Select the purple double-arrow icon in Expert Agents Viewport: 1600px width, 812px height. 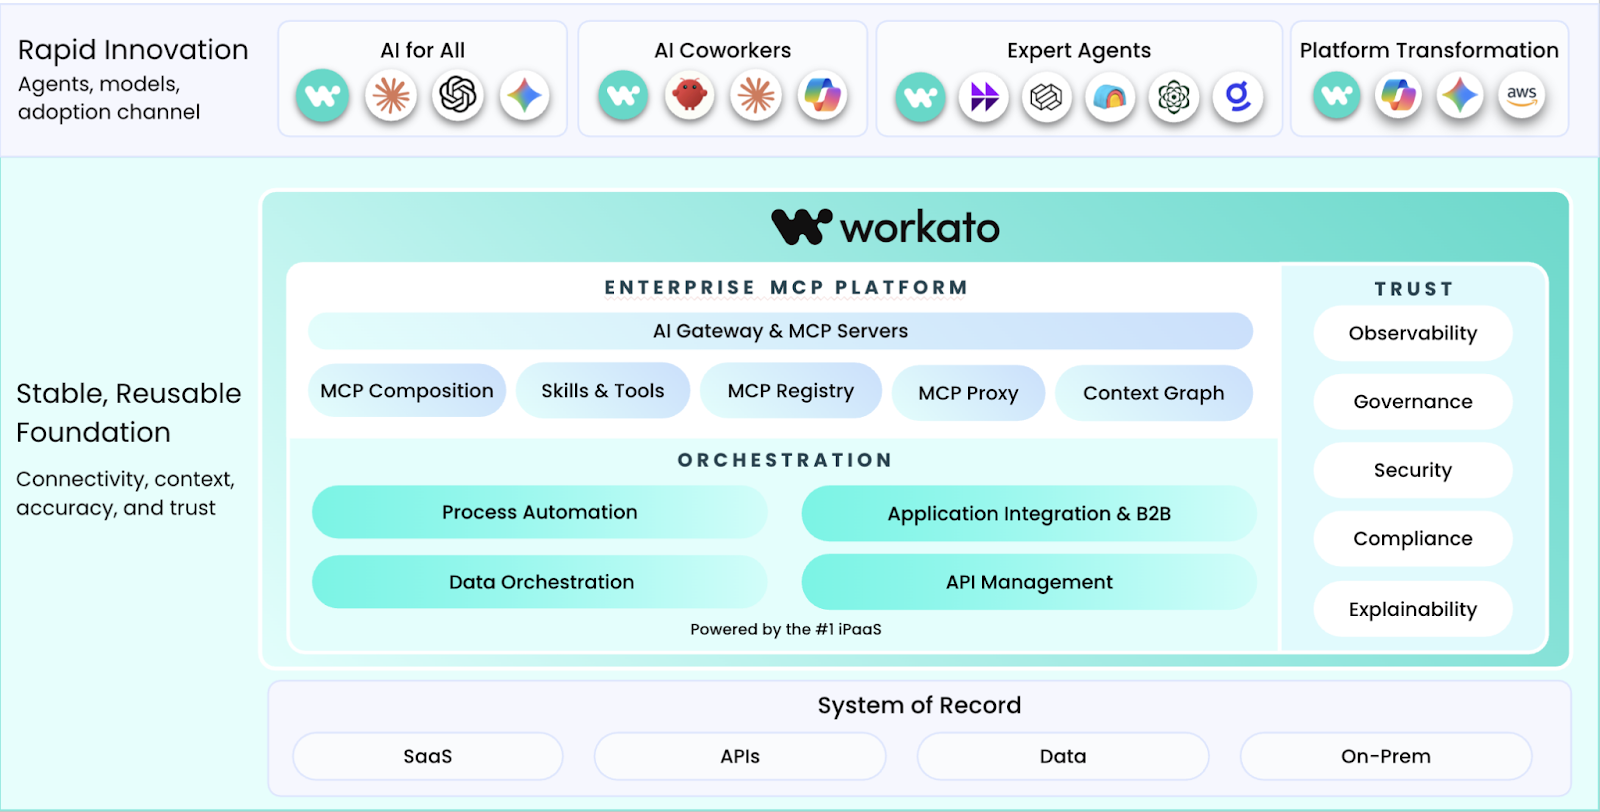coord(984,97)
